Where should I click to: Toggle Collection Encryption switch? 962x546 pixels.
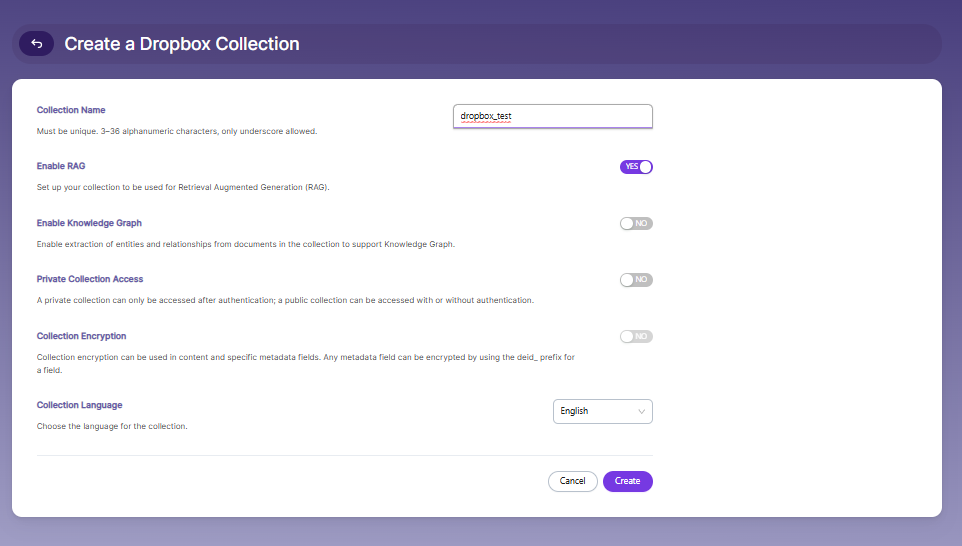[636, 336]
